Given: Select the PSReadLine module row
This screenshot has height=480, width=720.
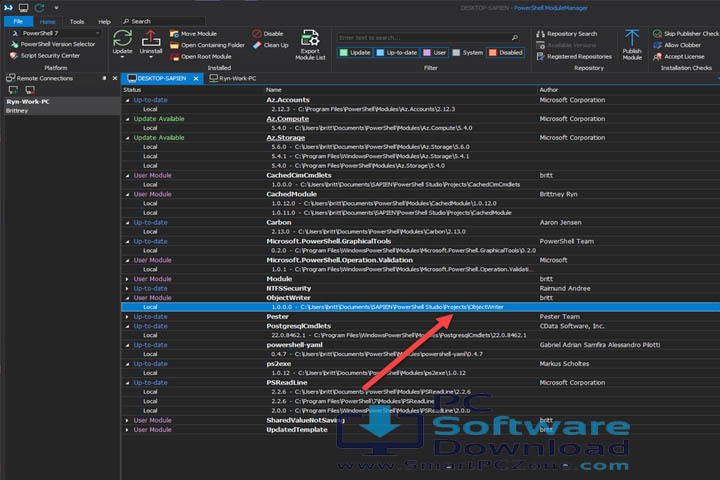Looking at the screenshot, I should (420, 383).
